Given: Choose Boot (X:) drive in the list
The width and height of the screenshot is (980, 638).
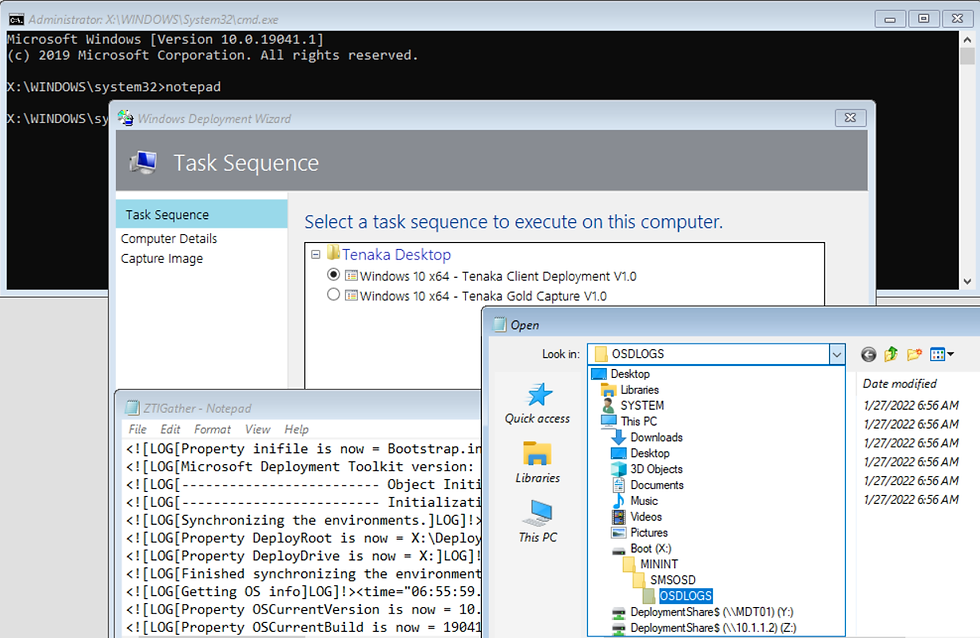Looking at the screenshot, I should click(x=651, y=548).
